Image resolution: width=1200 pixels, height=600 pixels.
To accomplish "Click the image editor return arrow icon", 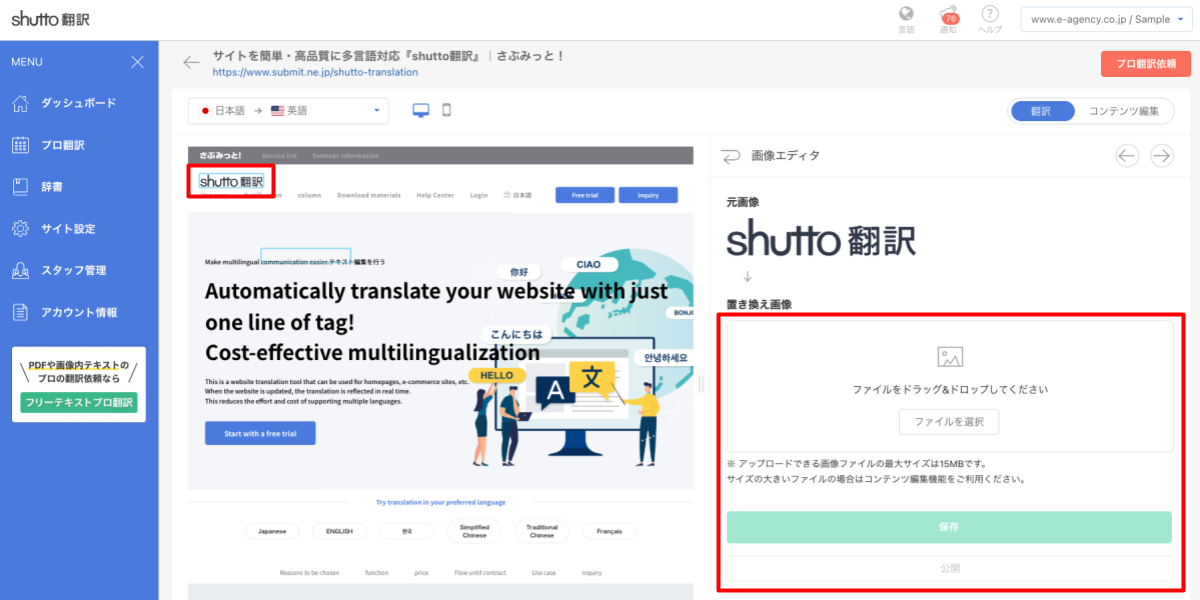I will [731, 156].
